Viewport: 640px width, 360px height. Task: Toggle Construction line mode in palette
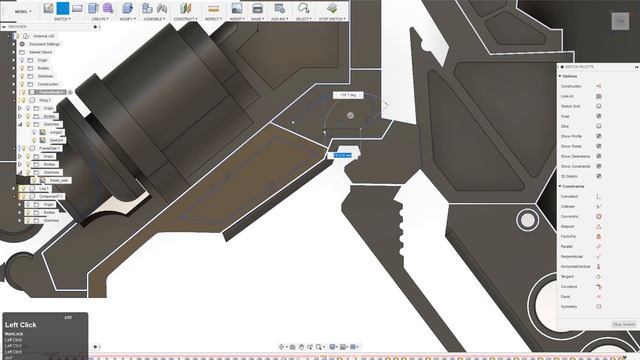(x=599, y=86)
